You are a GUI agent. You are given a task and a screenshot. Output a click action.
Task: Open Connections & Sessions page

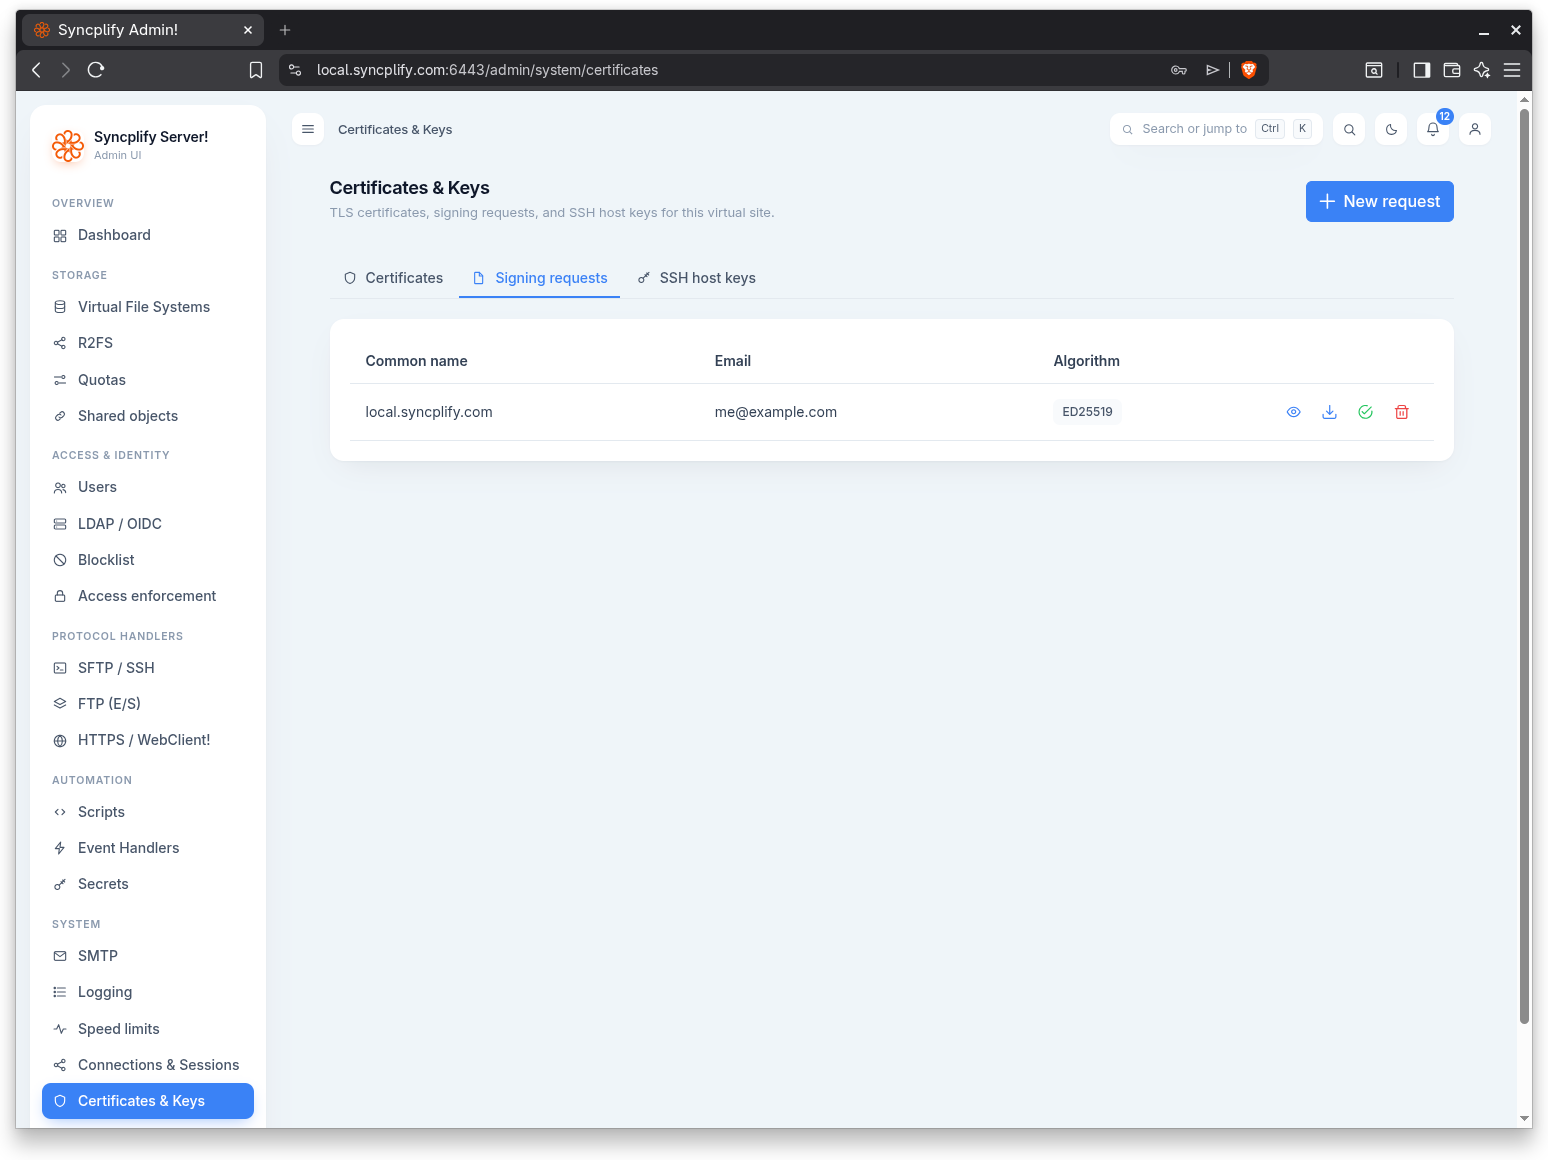tap(148, 1065)
